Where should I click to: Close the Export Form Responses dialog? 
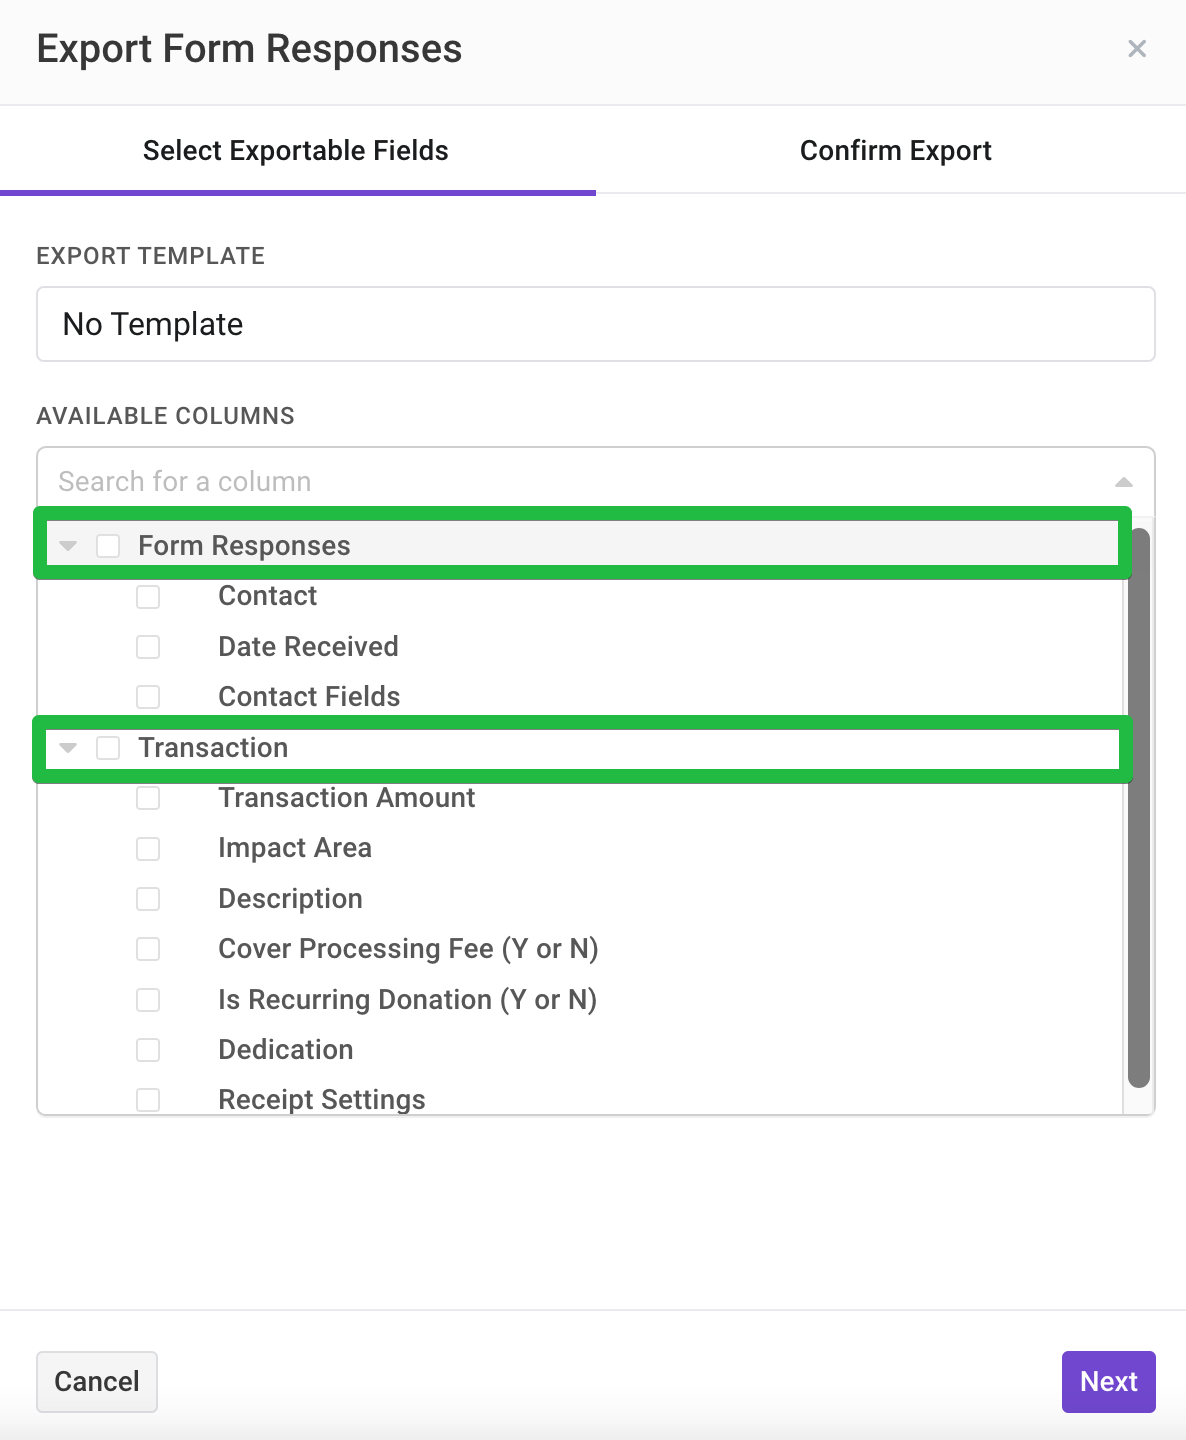pos(1137,49)
